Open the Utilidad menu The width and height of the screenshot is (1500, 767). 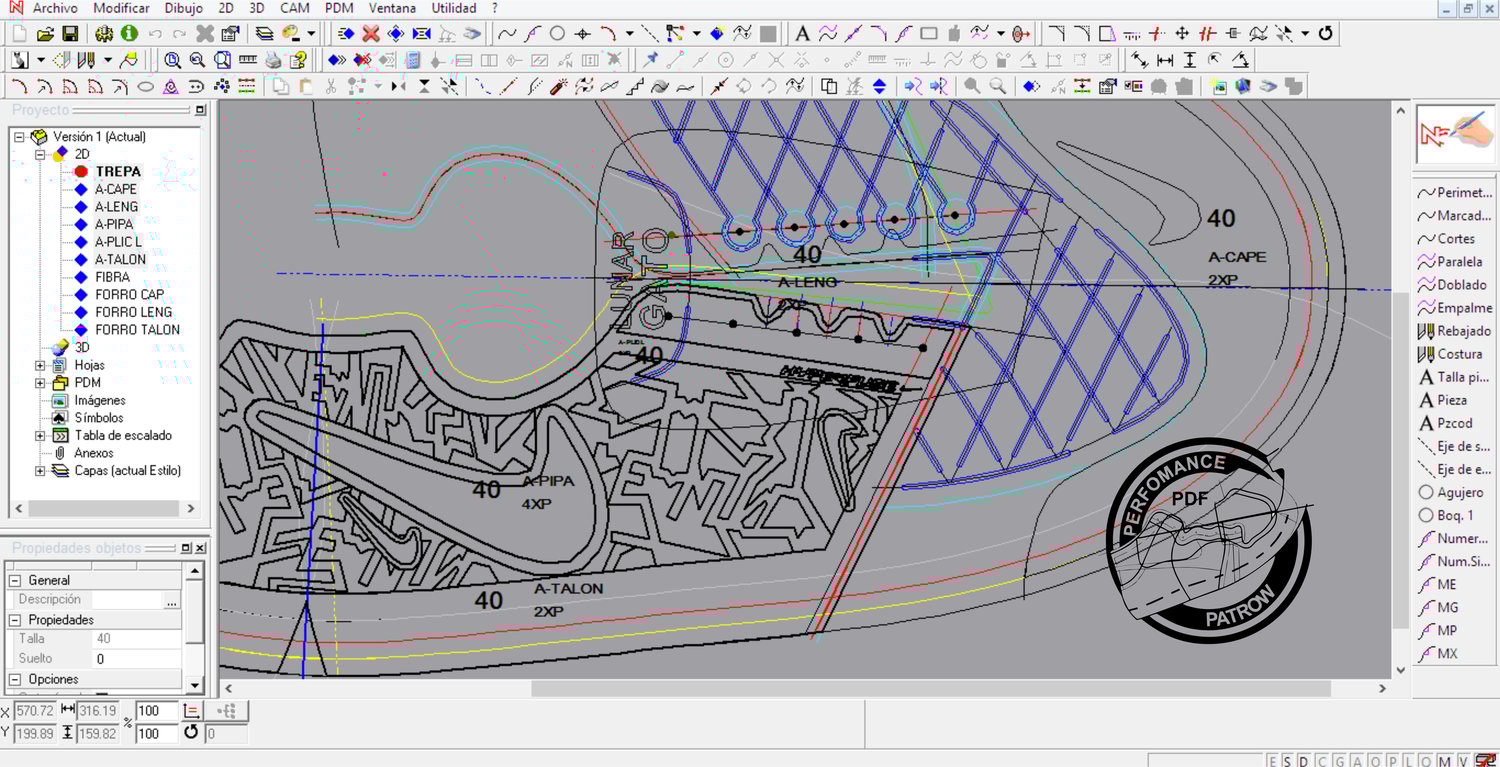pos(453,8)
